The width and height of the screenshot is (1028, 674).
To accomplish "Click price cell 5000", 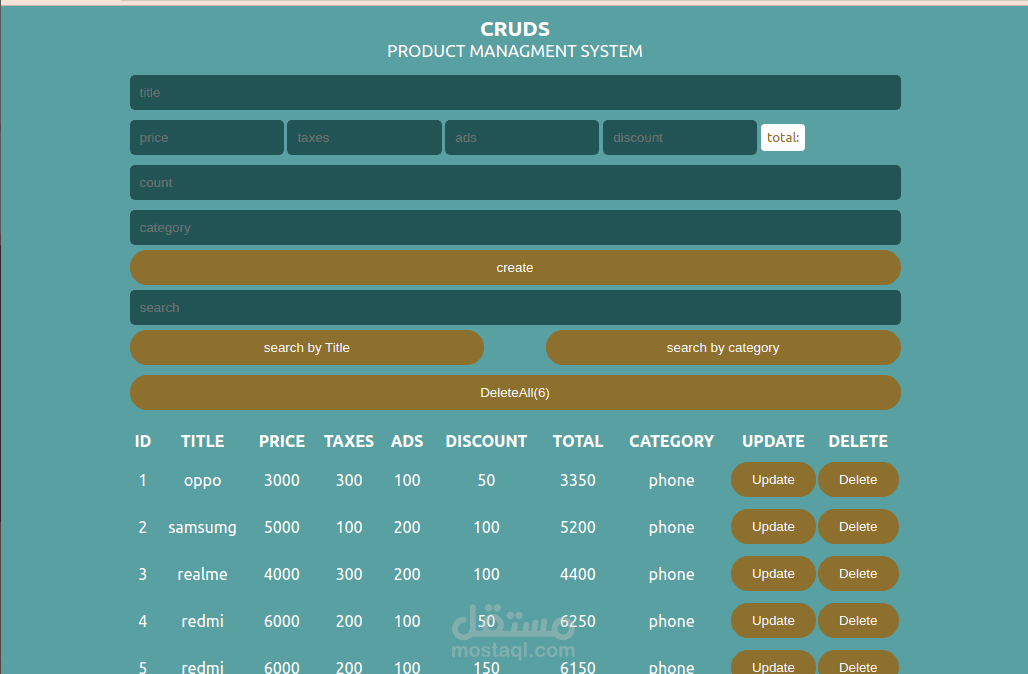I will coord(282,528).
